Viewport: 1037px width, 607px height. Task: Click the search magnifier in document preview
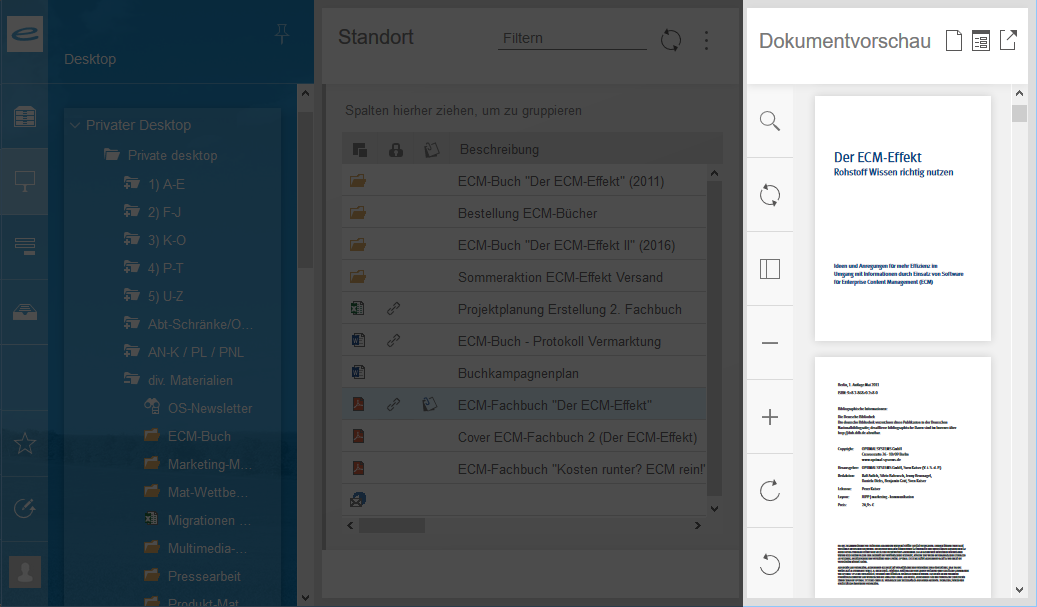coord(769,121)
